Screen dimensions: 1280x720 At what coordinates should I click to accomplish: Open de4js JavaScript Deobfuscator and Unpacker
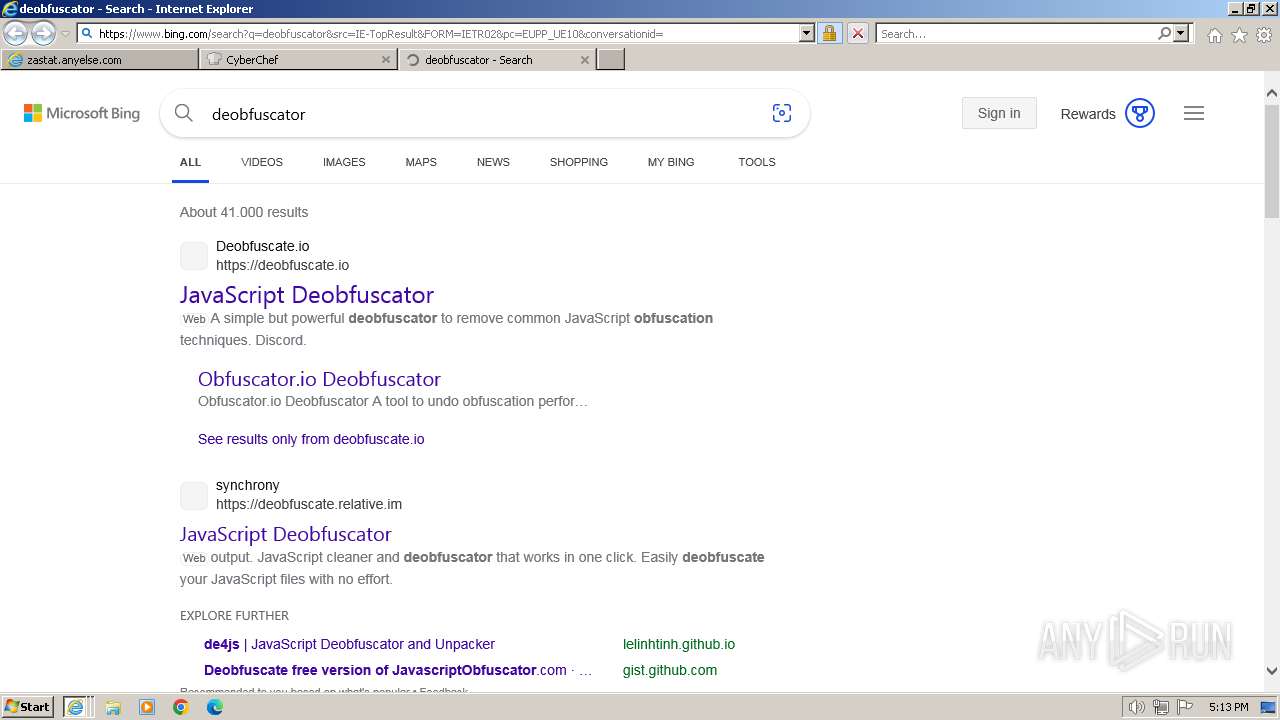point(349,644)
